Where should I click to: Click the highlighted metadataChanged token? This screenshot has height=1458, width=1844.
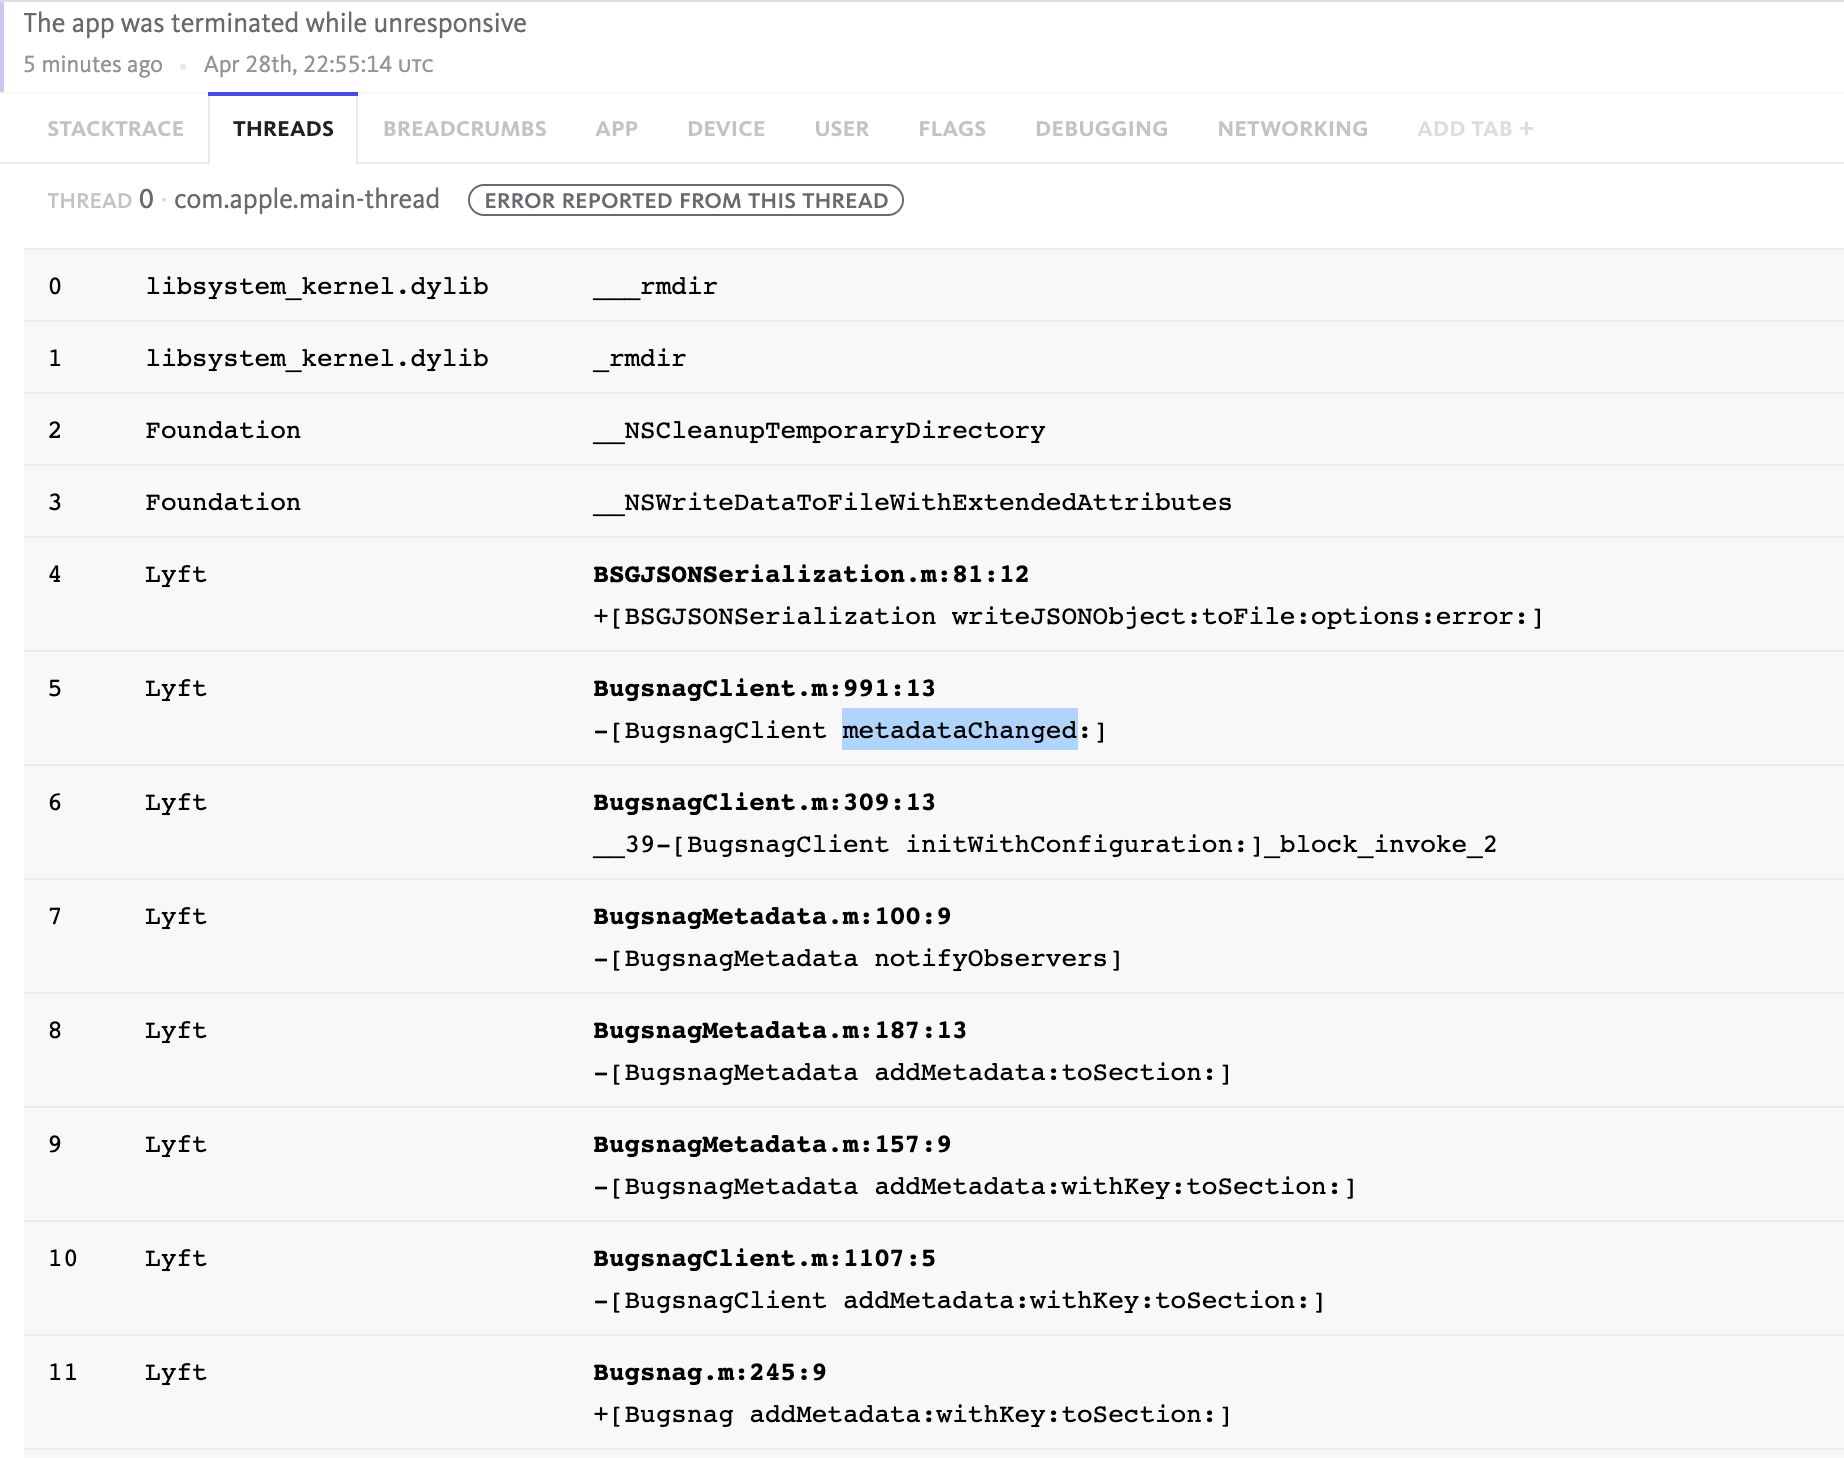(958, 731)
